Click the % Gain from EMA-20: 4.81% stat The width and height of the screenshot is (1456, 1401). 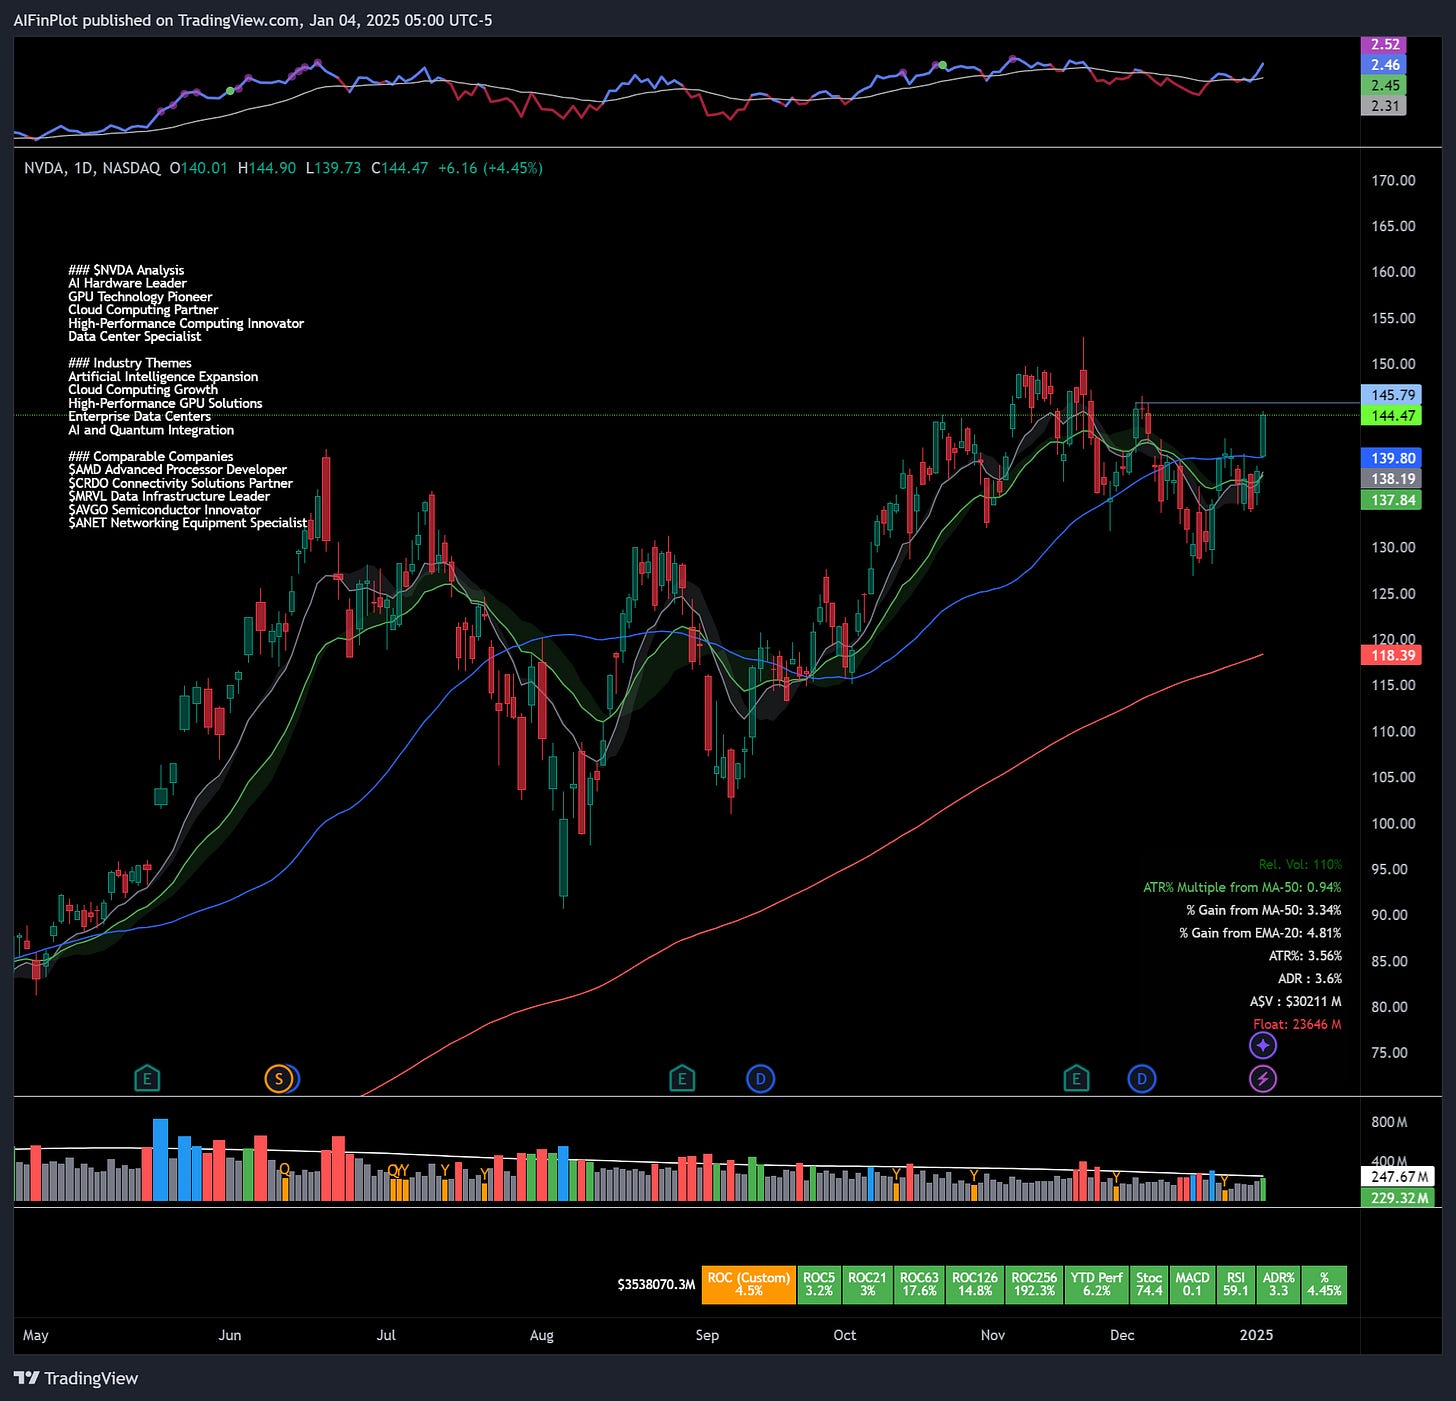1260,933
